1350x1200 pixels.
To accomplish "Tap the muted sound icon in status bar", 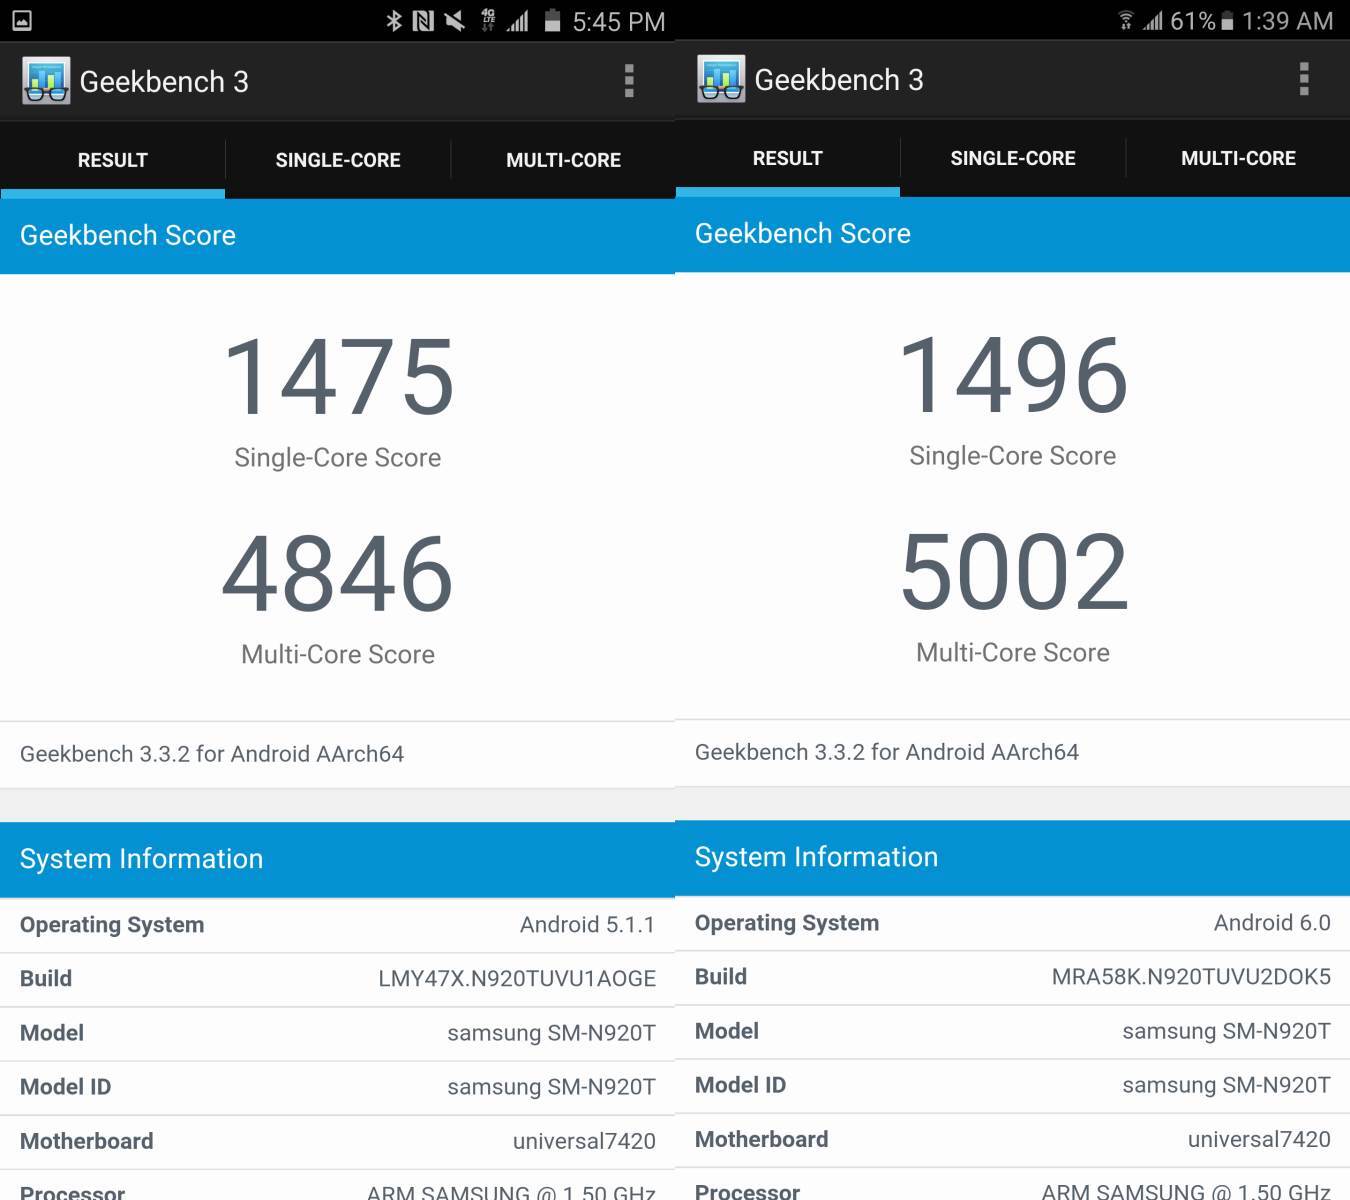I will [x=454, y=21].
